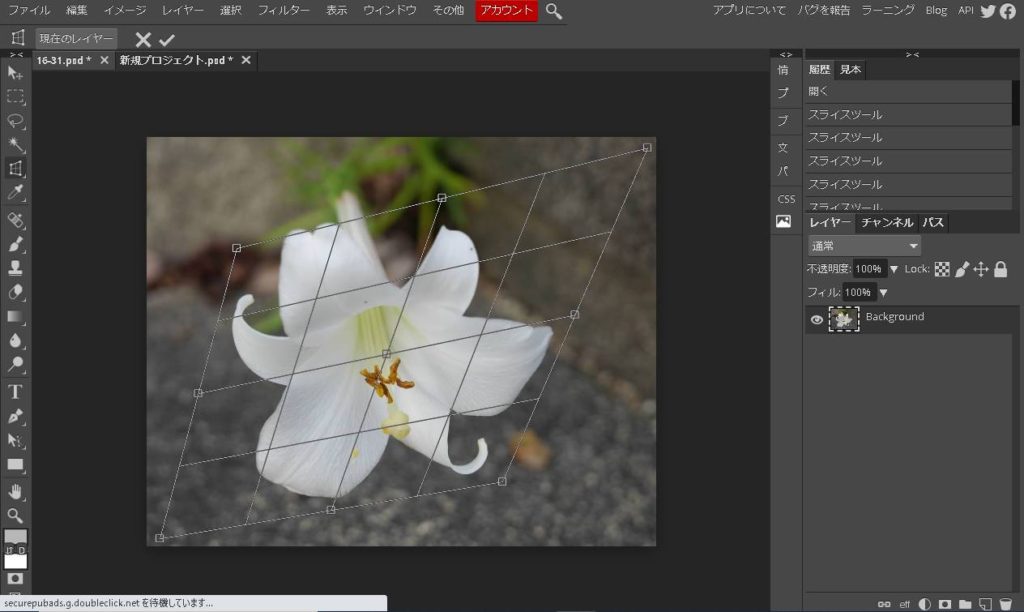The width and height of the screenshot is (1024, 612).
Task: Confirm the transform with the checkmark
Action: pyautogui.click(x=167, y=39)
